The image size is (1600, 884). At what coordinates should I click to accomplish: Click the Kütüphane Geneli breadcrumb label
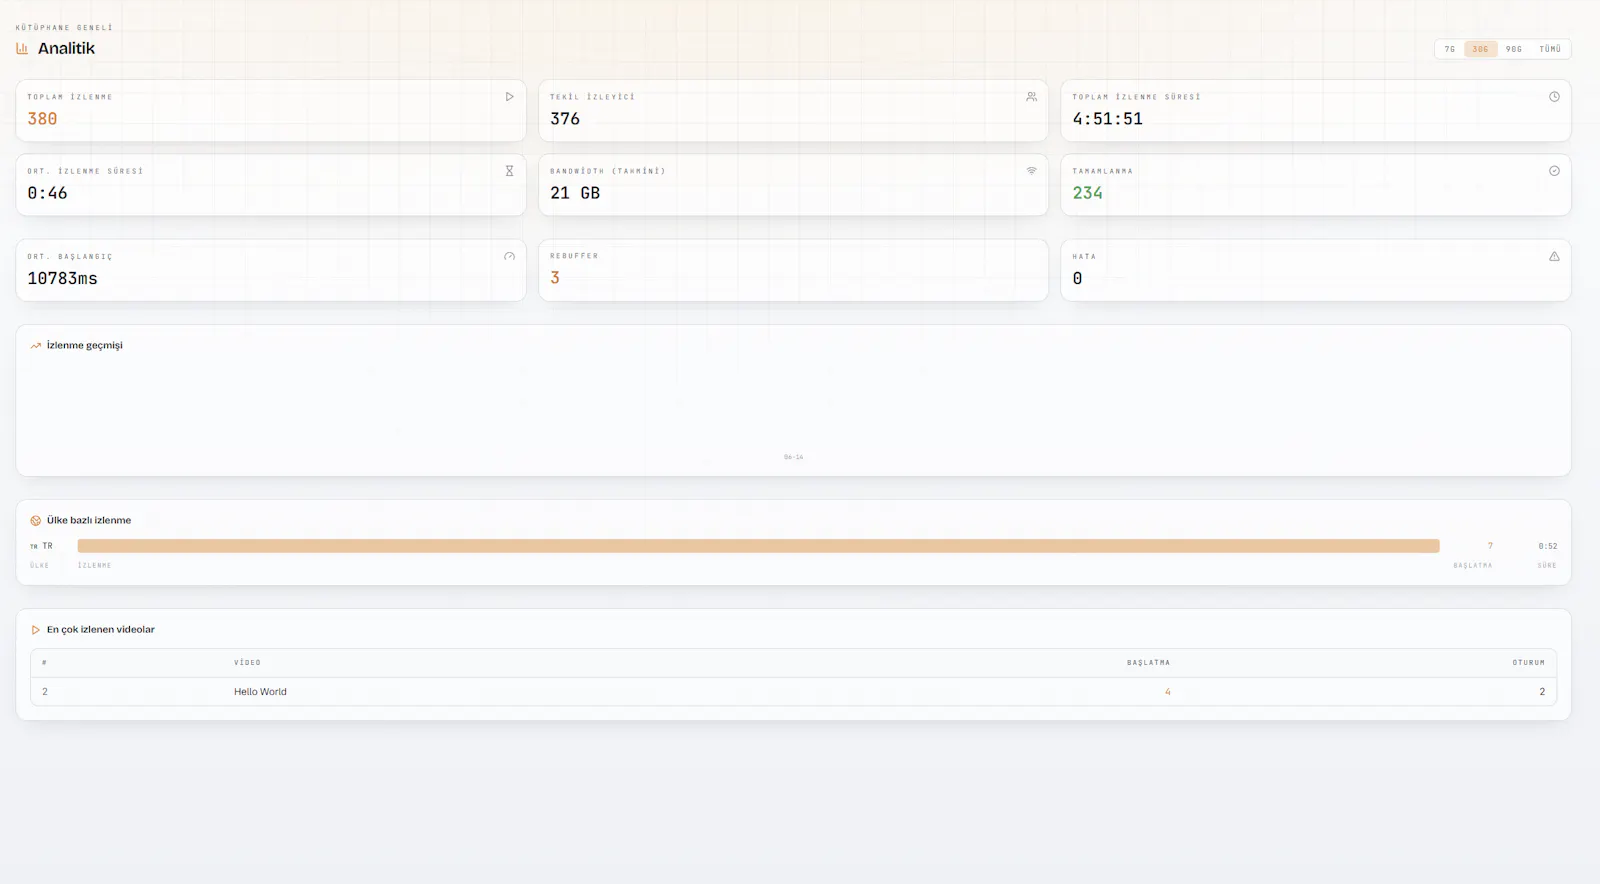tap(64, 28)
